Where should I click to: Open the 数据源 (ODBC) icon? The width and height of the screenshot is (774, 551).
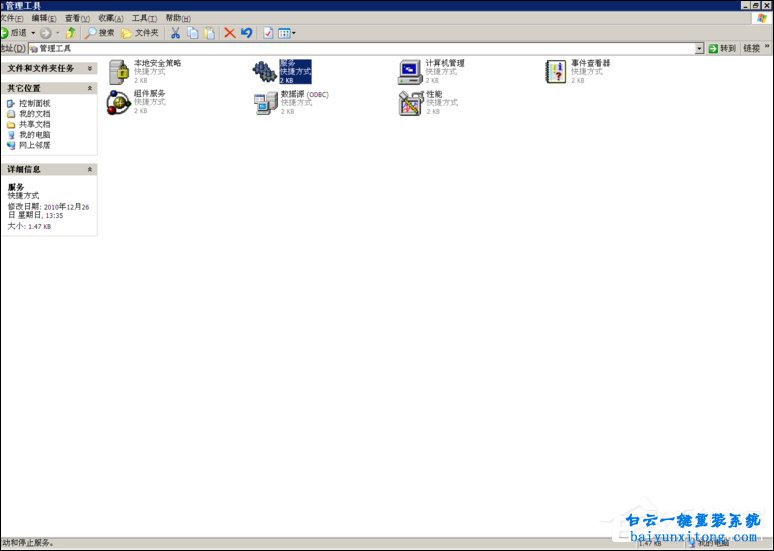pyautogui.click(x=264, y=102)
